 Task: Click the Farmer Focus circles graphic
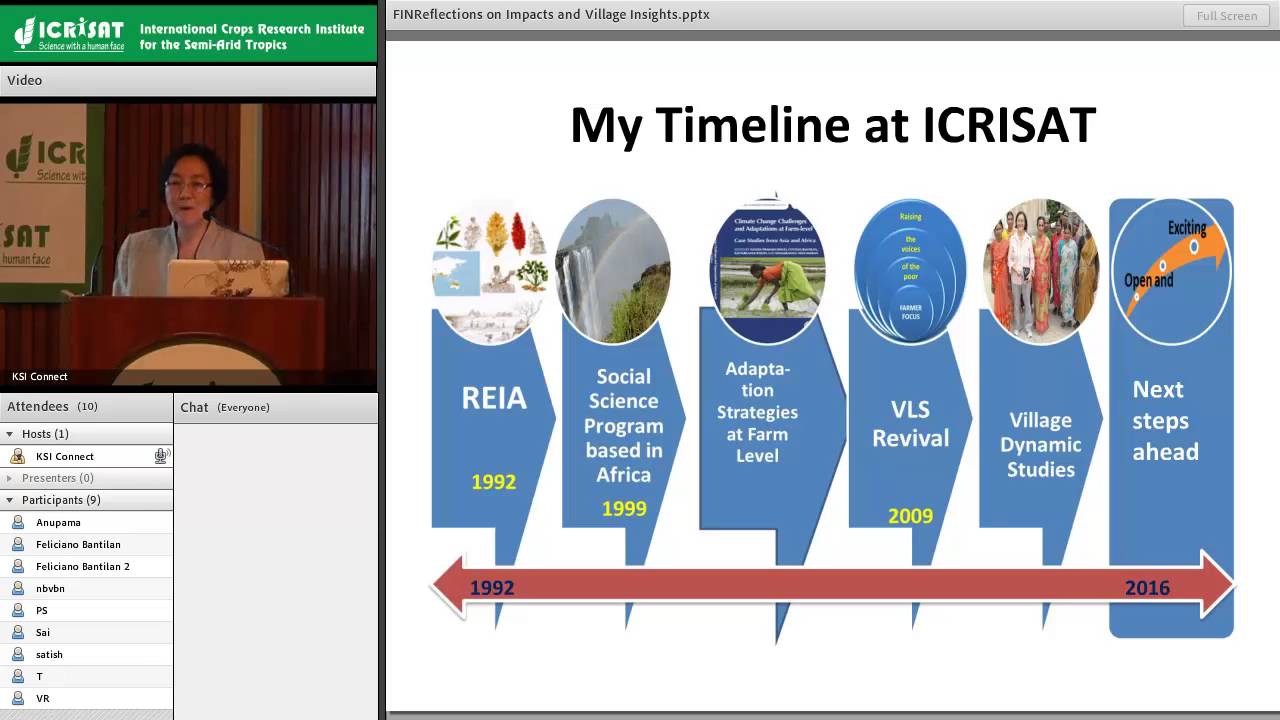click(910, 271)
